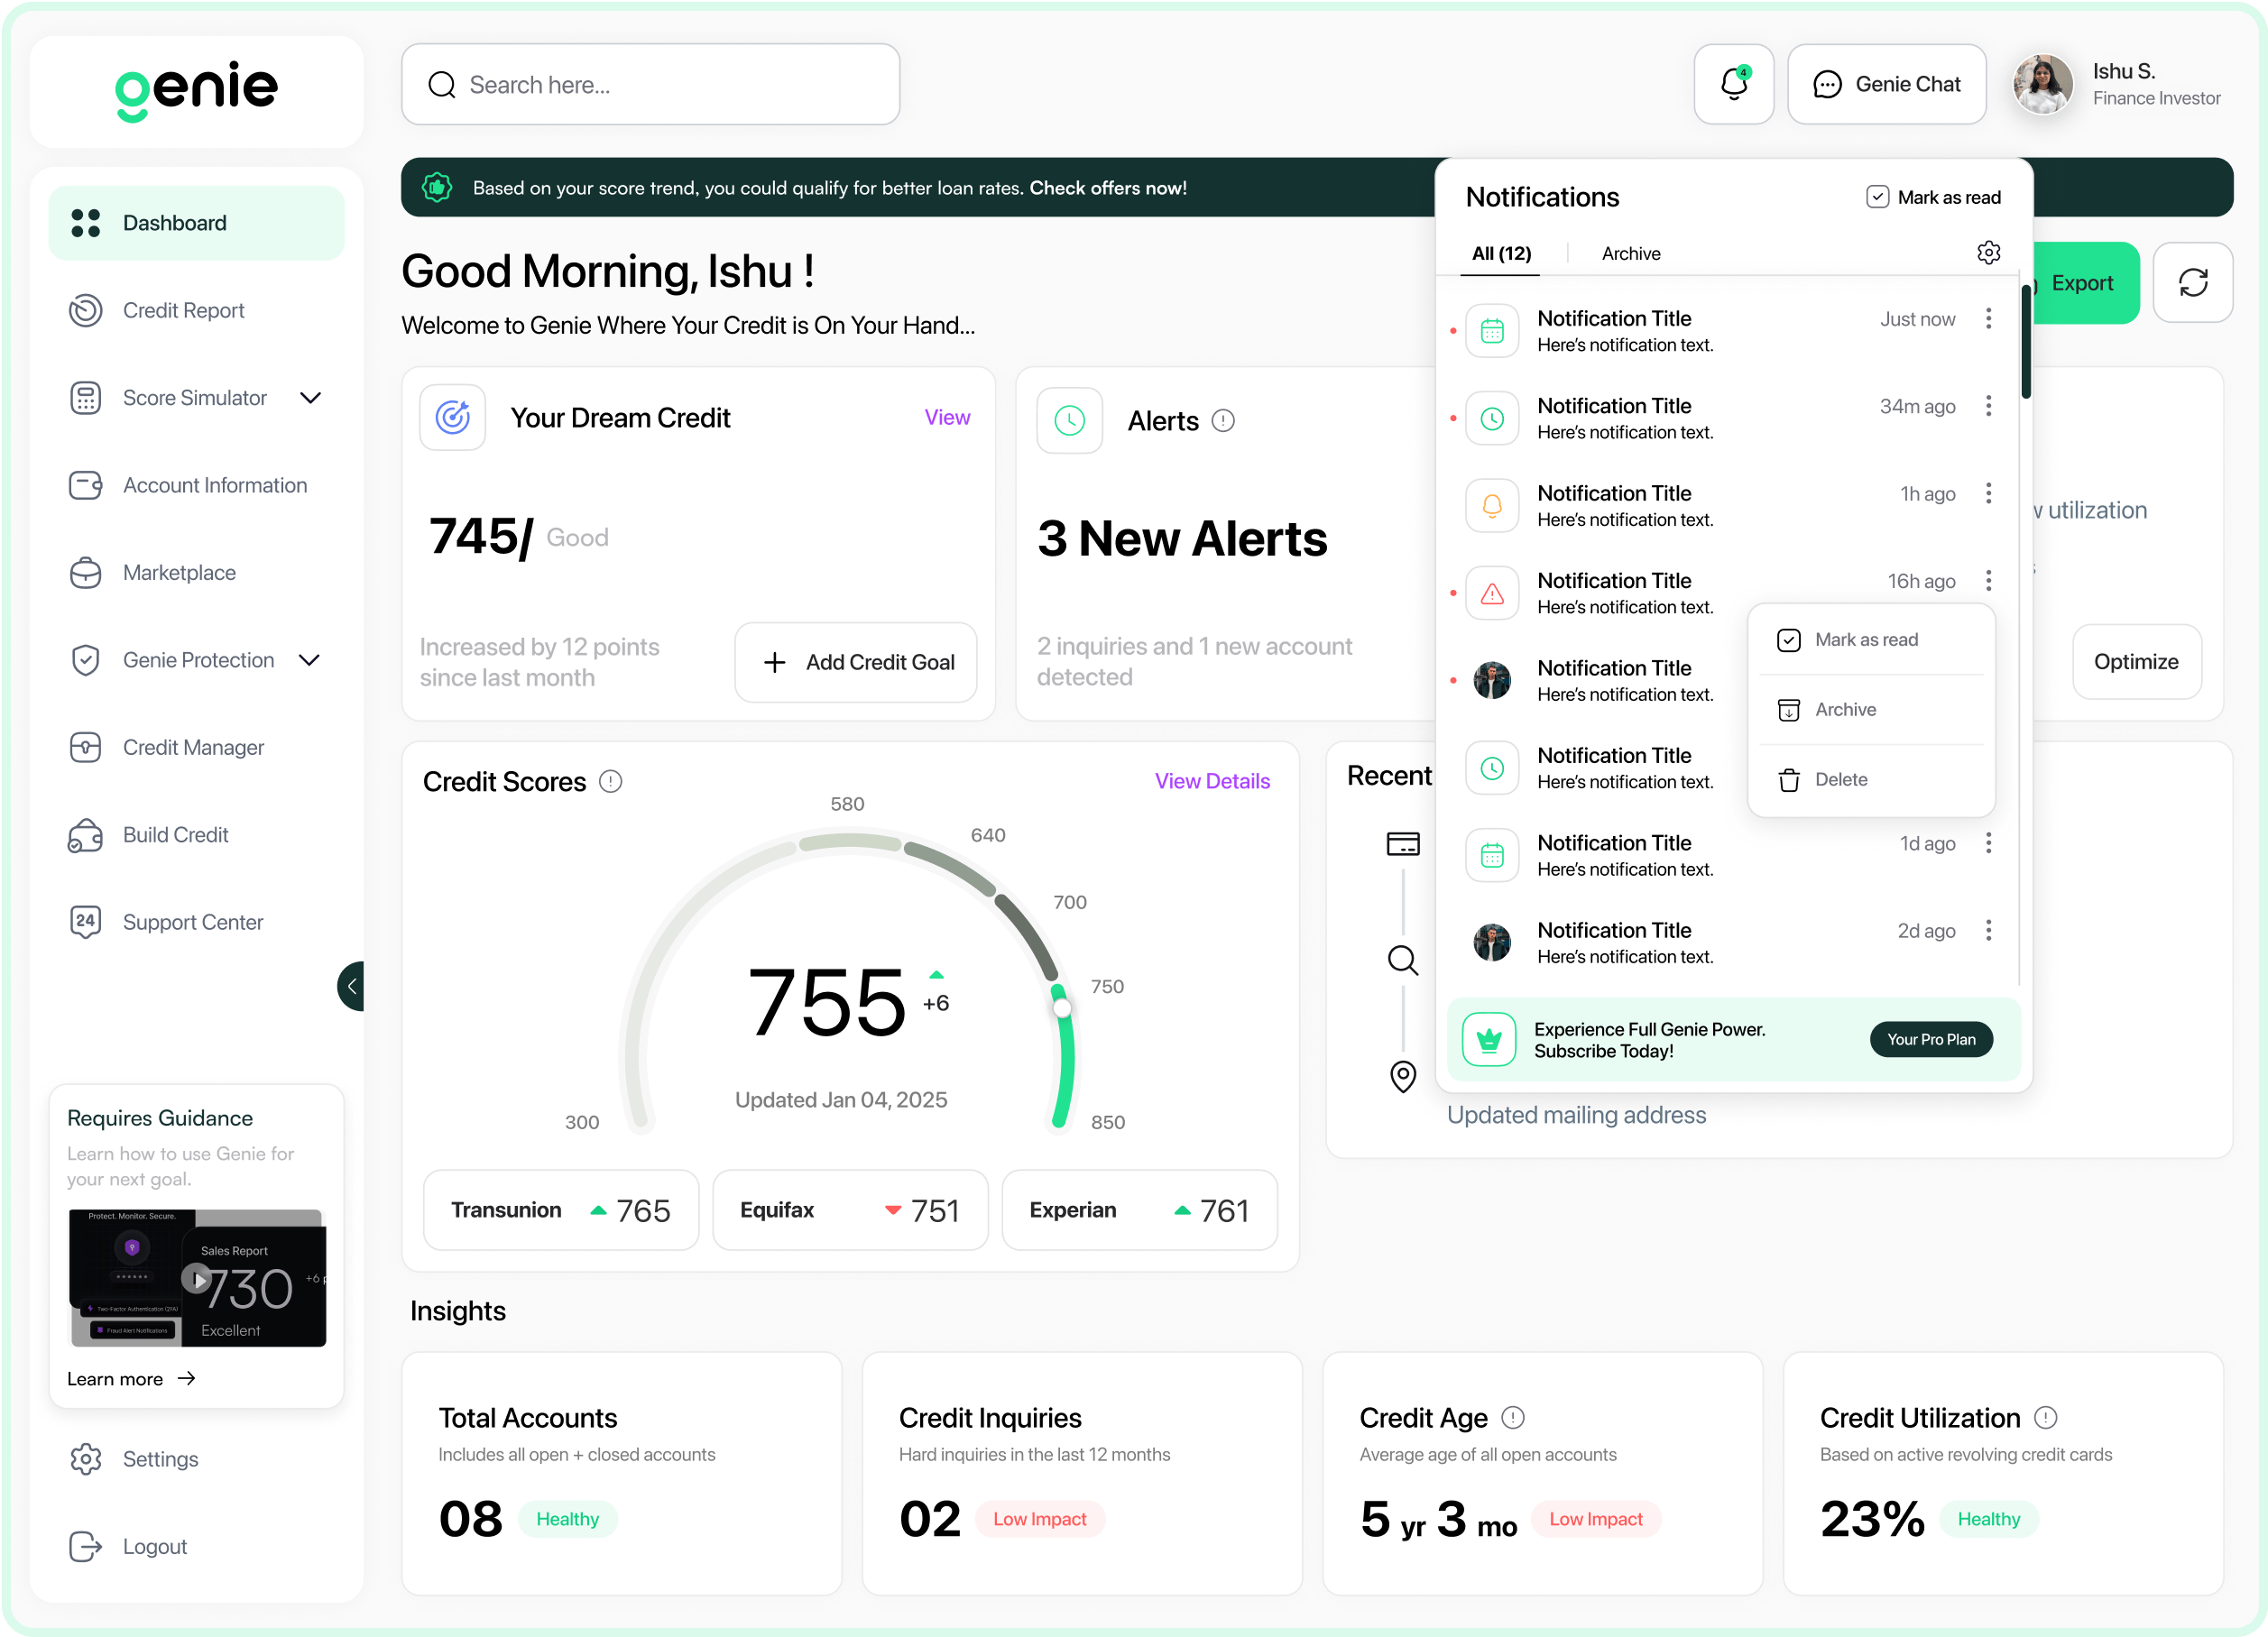Viewport: 2268px width, 1637px height.
Task: Select Mark as read in context menu
Action: click(1866, 640)
